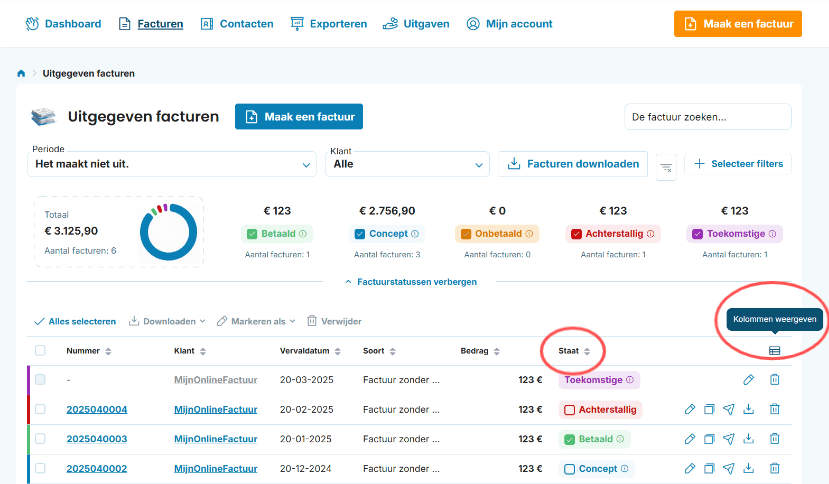829x484 pixels.
Task: Edit invoice 2025040002 with pencil icon
Action: [690, 469]
